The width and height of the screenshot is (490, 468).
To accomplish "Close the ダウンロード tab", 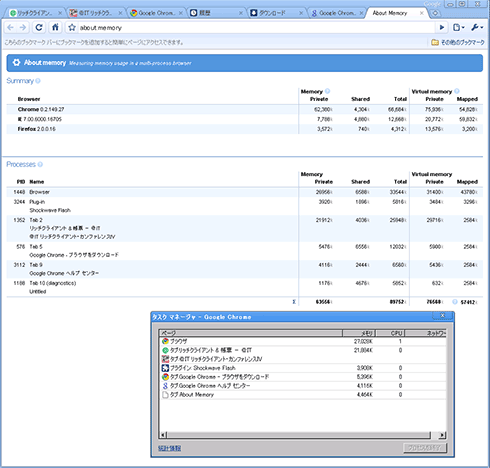I will coord(301,13).
